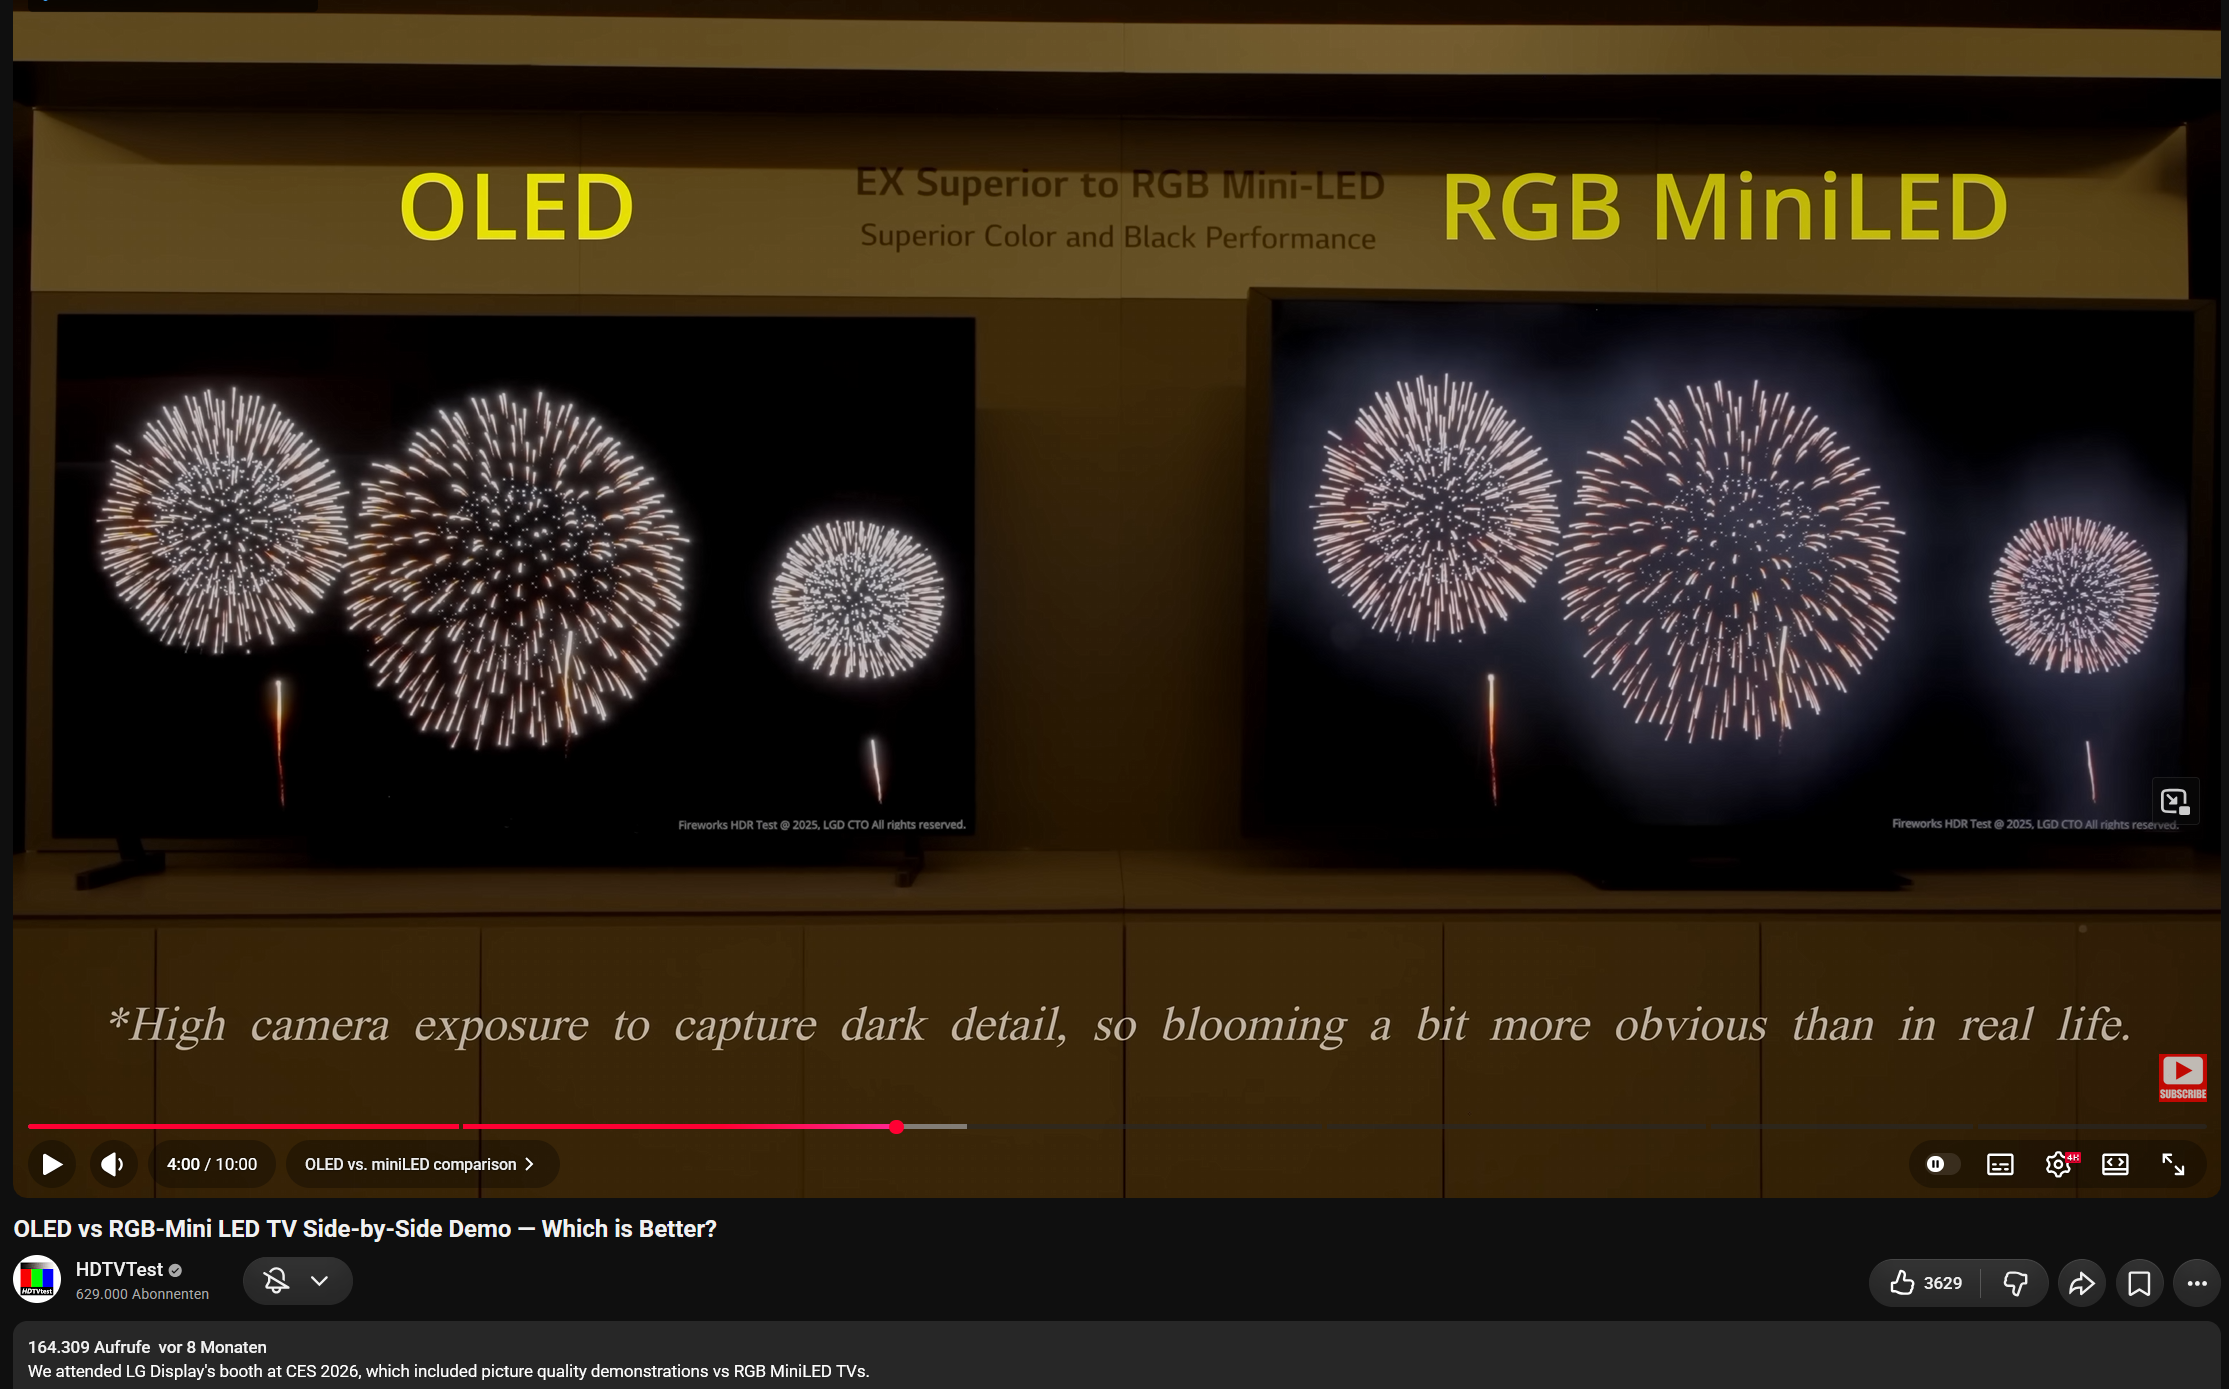Image resolution: width=2229 pixels, height=1389 pixels.
Task: Play the paused video
Action: tap(52, 1164)
